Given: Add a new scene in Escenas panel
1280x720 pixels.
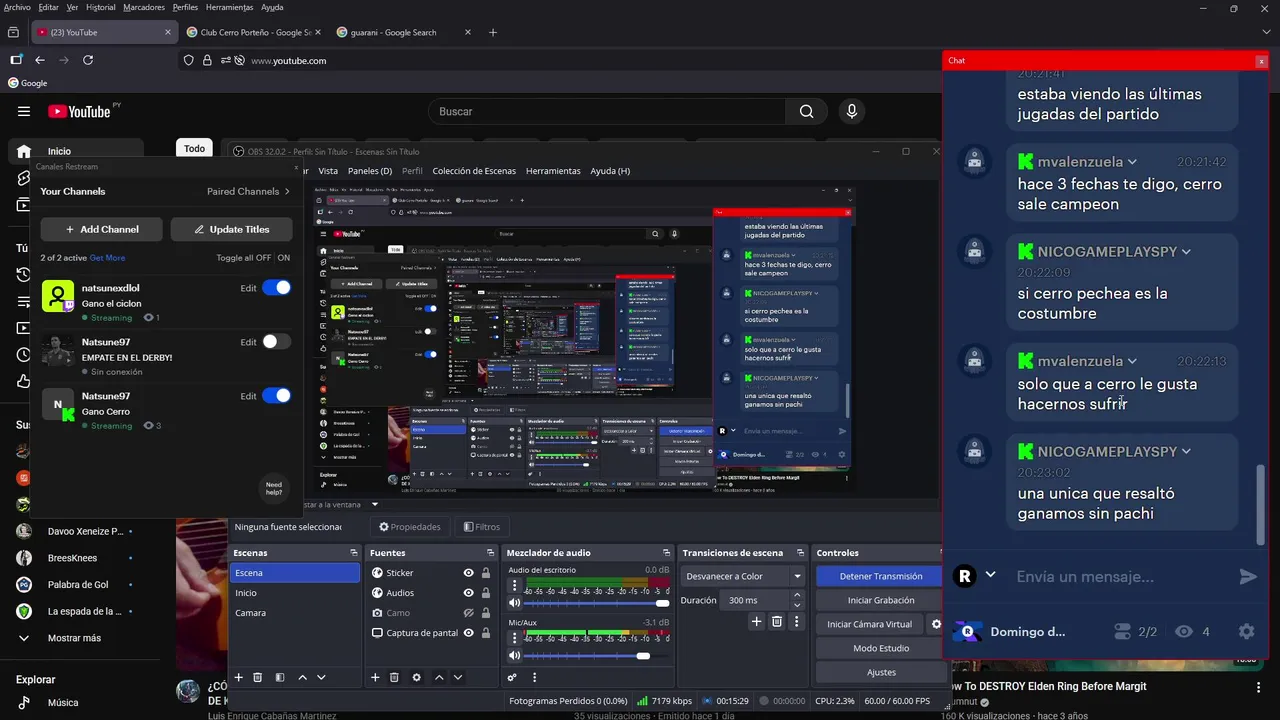Looking at the screenshot, I should click(x=239, y=677).
